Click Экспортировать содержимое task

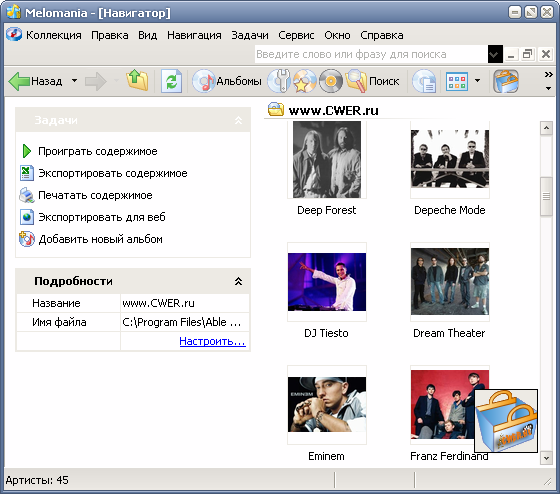pyautogui.click(x=112, y=173)
